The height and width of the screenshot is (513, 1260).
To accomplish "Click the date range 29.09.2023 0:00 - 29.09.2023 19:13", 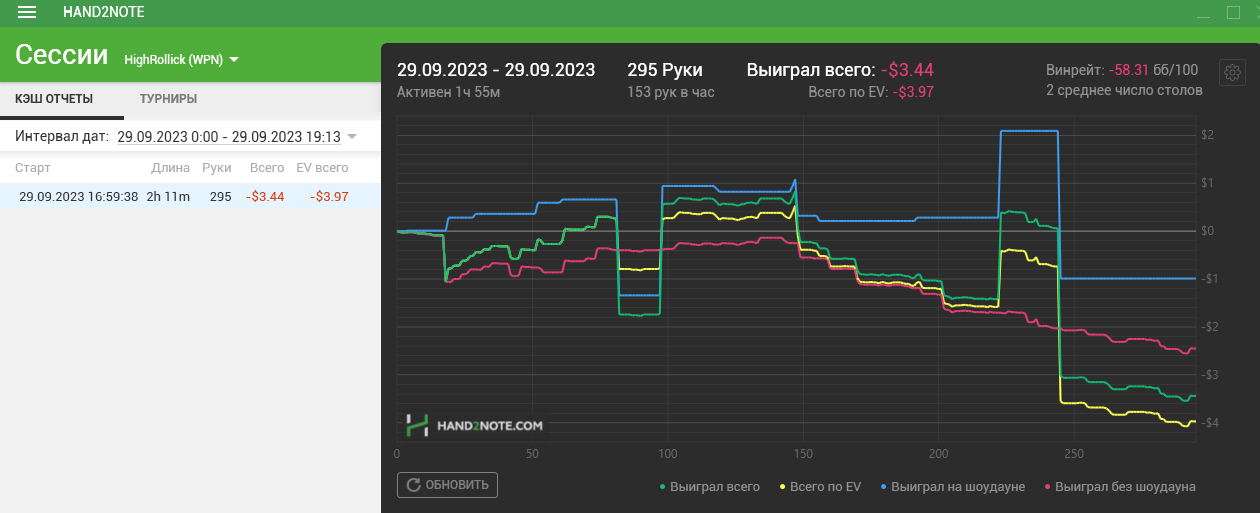I will 229,136.
